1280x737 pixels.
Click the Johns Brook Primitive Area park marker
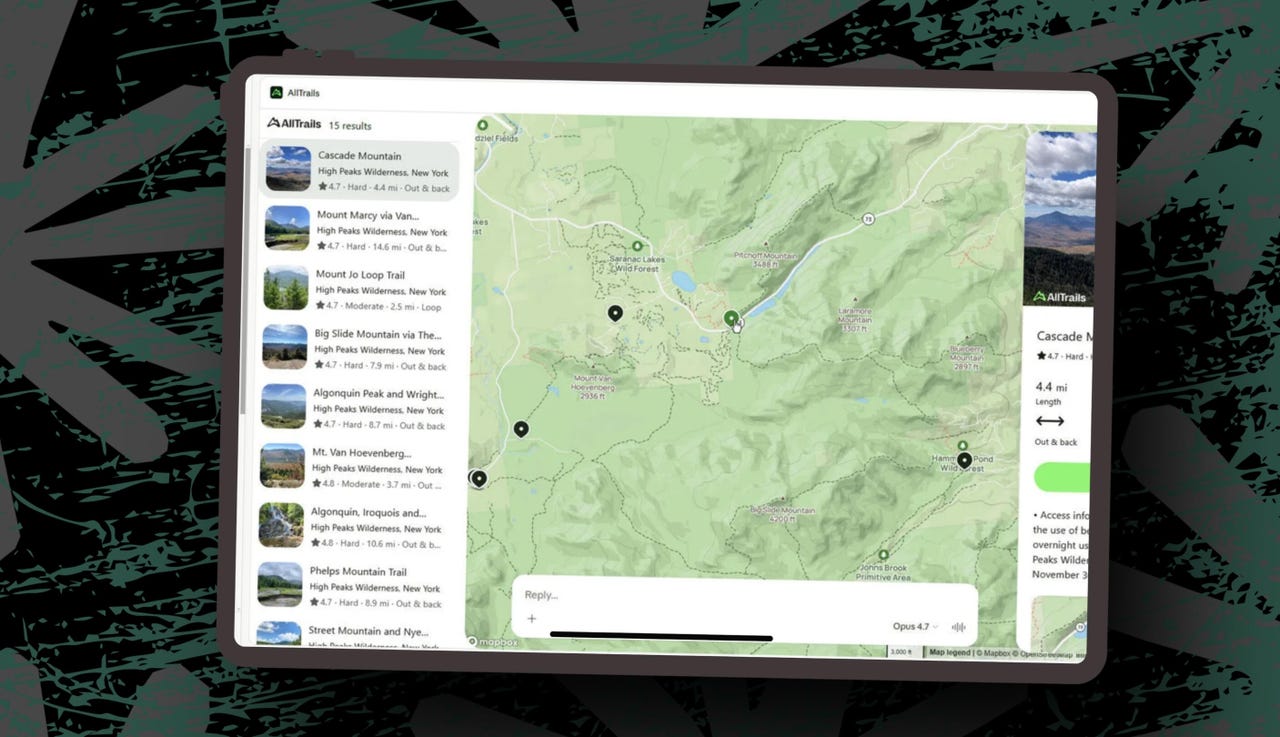883,554
